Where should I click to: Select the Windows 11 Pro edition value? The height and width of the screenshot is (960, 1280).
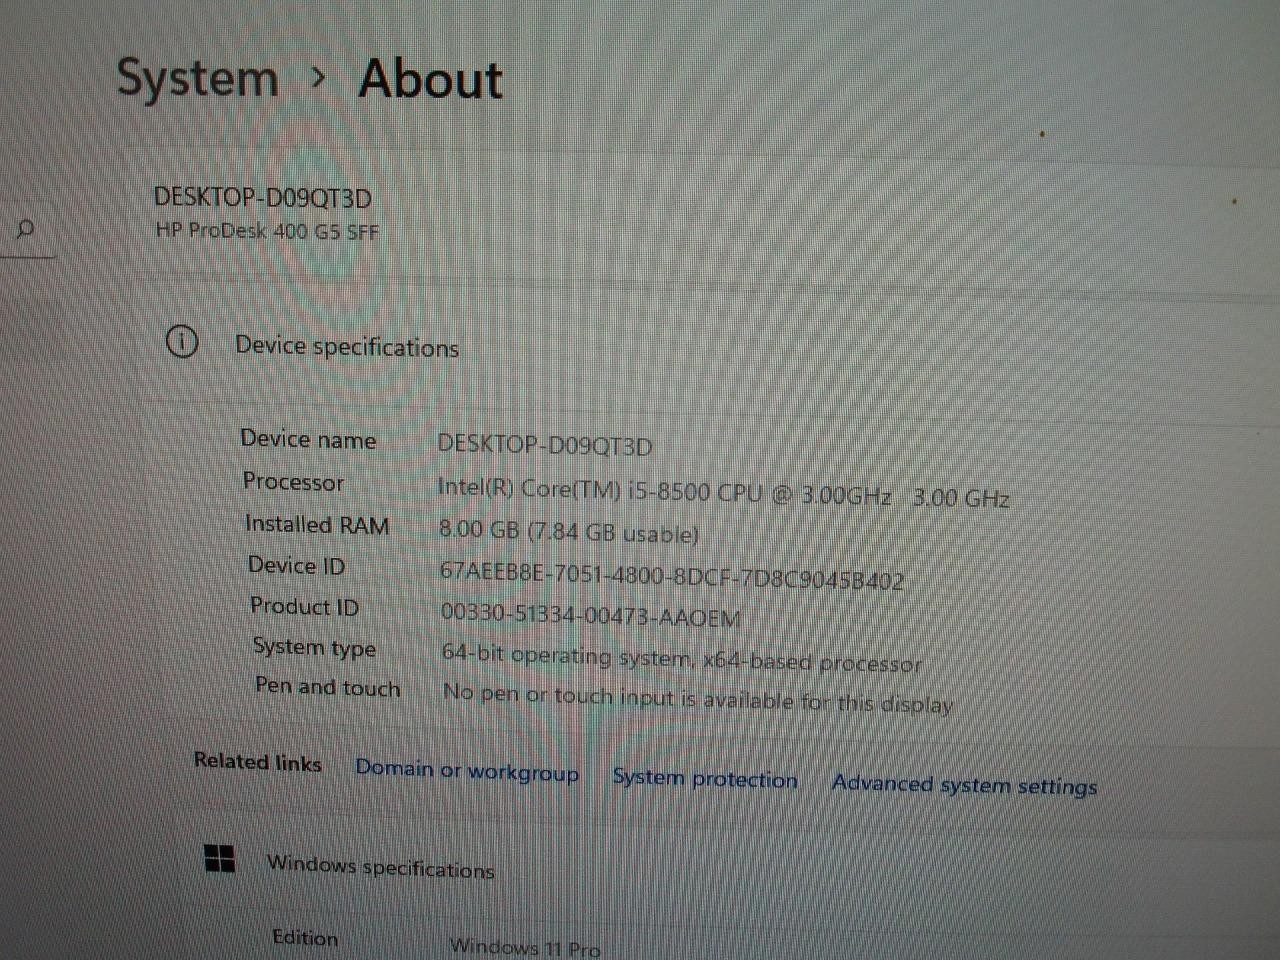pos(525,946)
